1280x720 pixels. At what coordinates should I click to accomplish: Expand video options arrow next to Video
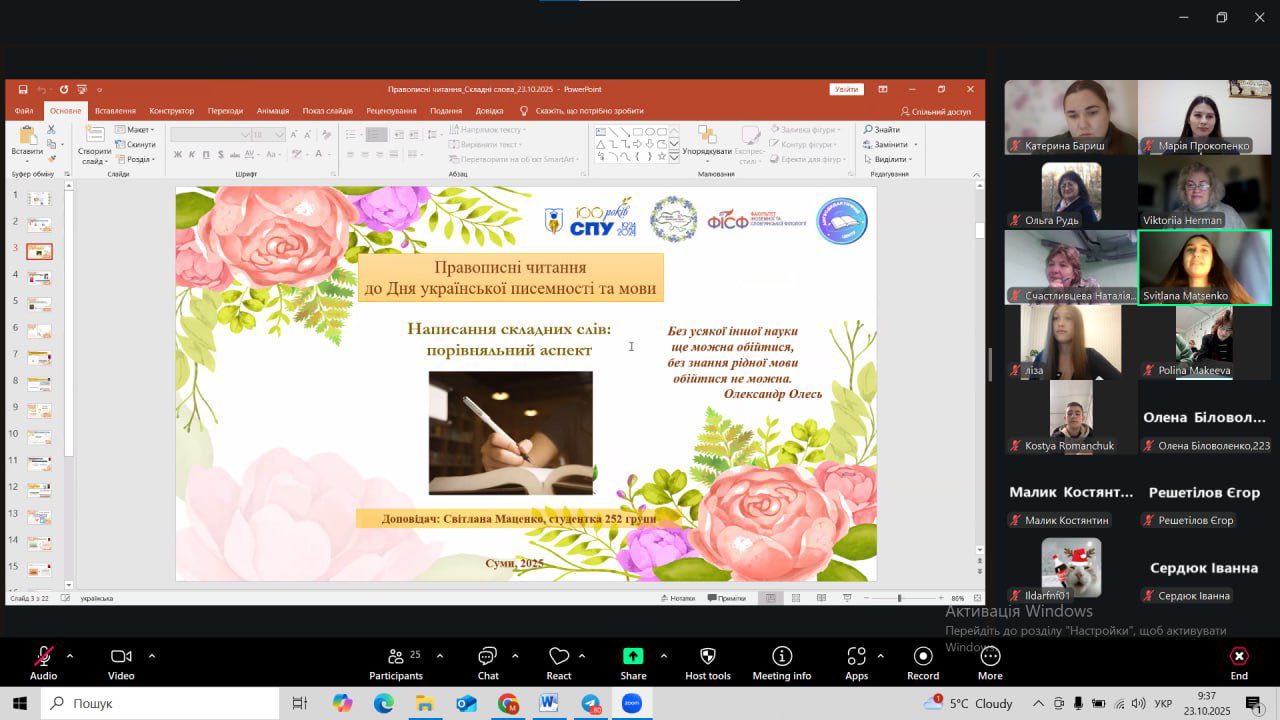tap(152, 656)
